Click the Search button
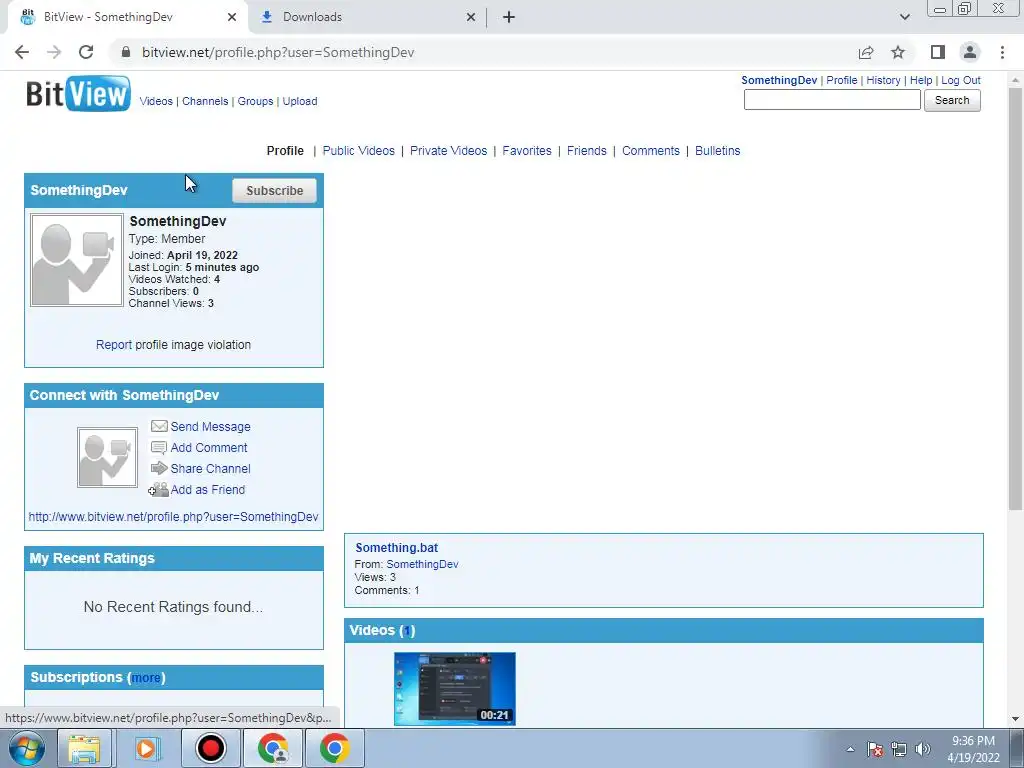The height and width of the screenshot is (768, 1024). [952, 100]
